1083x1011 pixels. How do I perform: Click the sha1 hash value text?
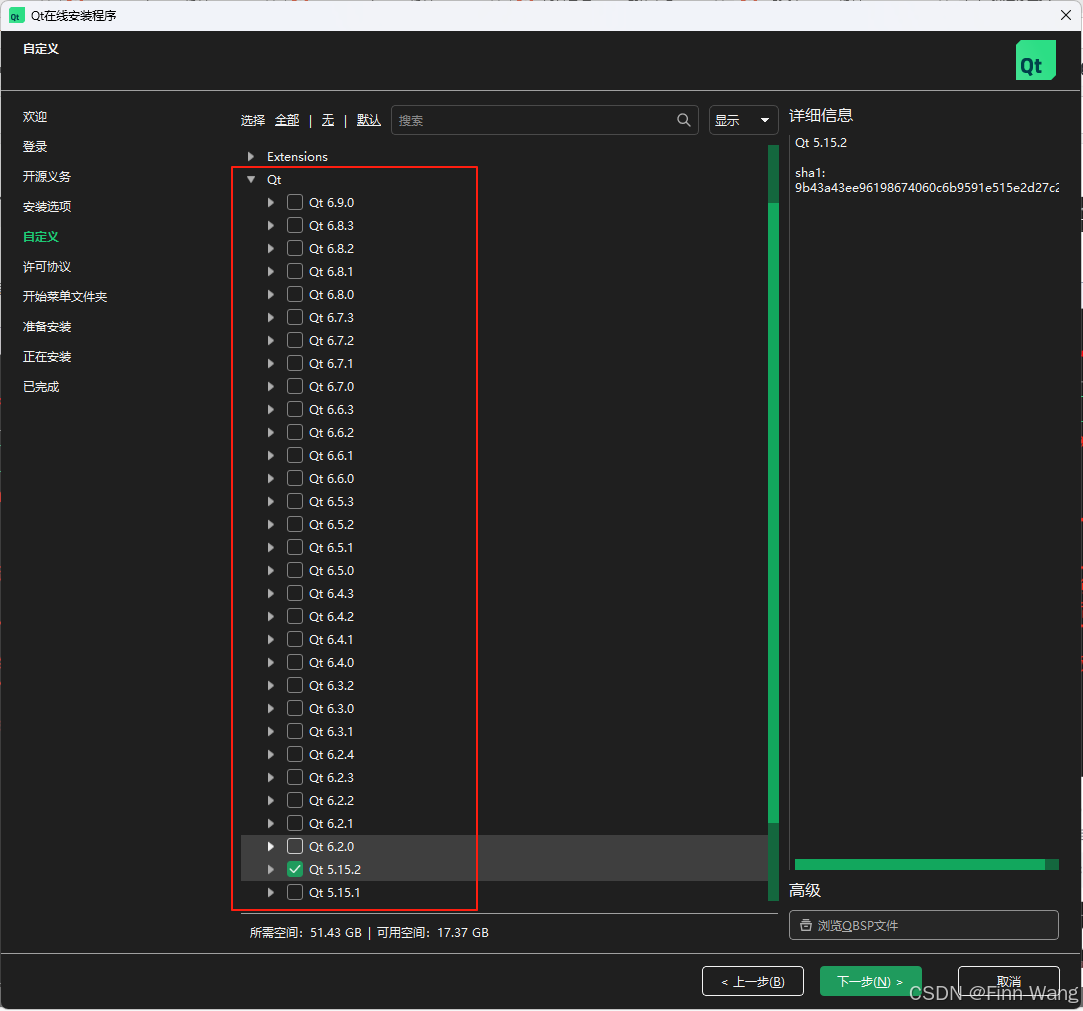(926, 187)
